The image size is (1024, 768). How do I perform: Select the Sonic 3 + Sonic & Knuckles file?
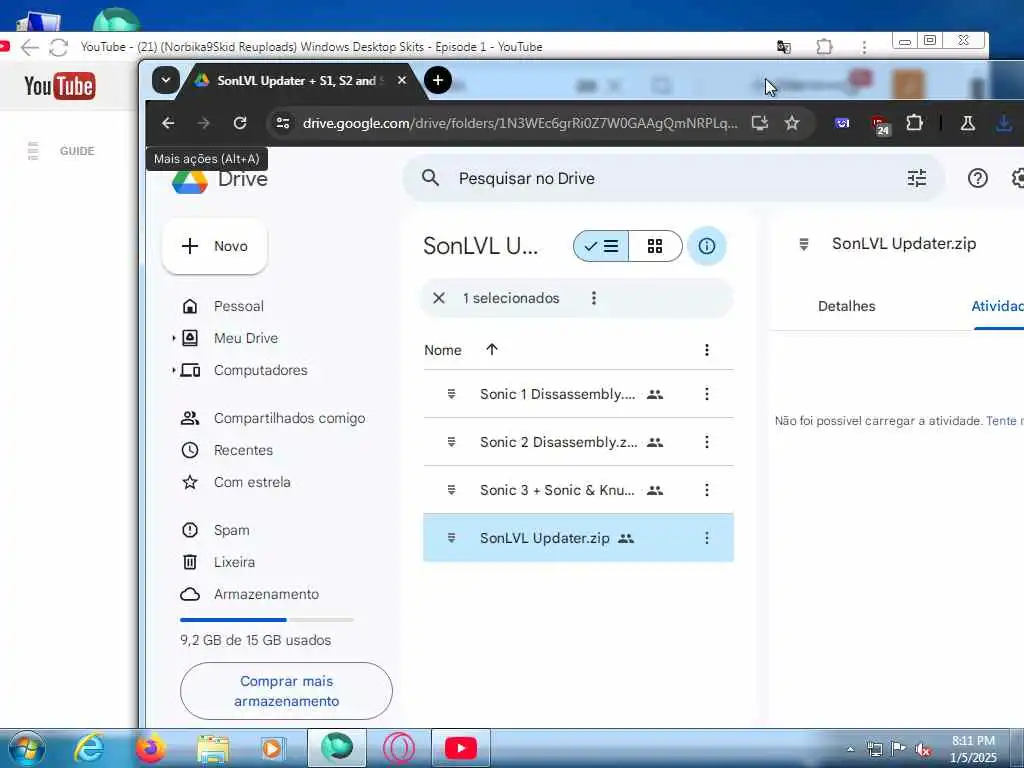tap(578, 490)
